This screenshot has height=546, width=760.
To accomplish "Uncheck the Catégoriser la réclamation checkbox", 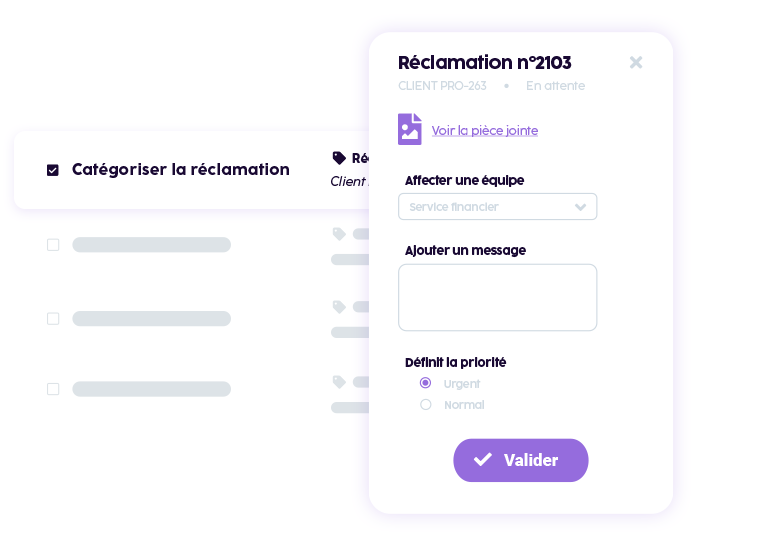I will coord(53,170).
